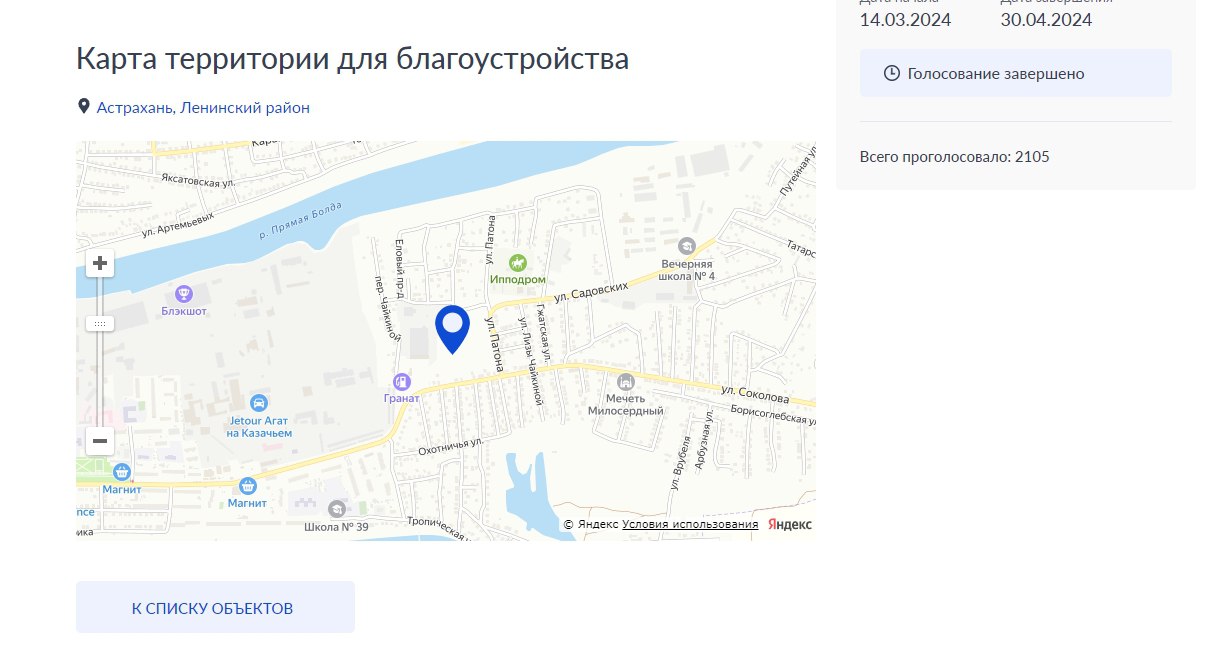Screen dimensions: 1207x649
Task: Click the blue location pin marker
Action: tap(453, 329)
